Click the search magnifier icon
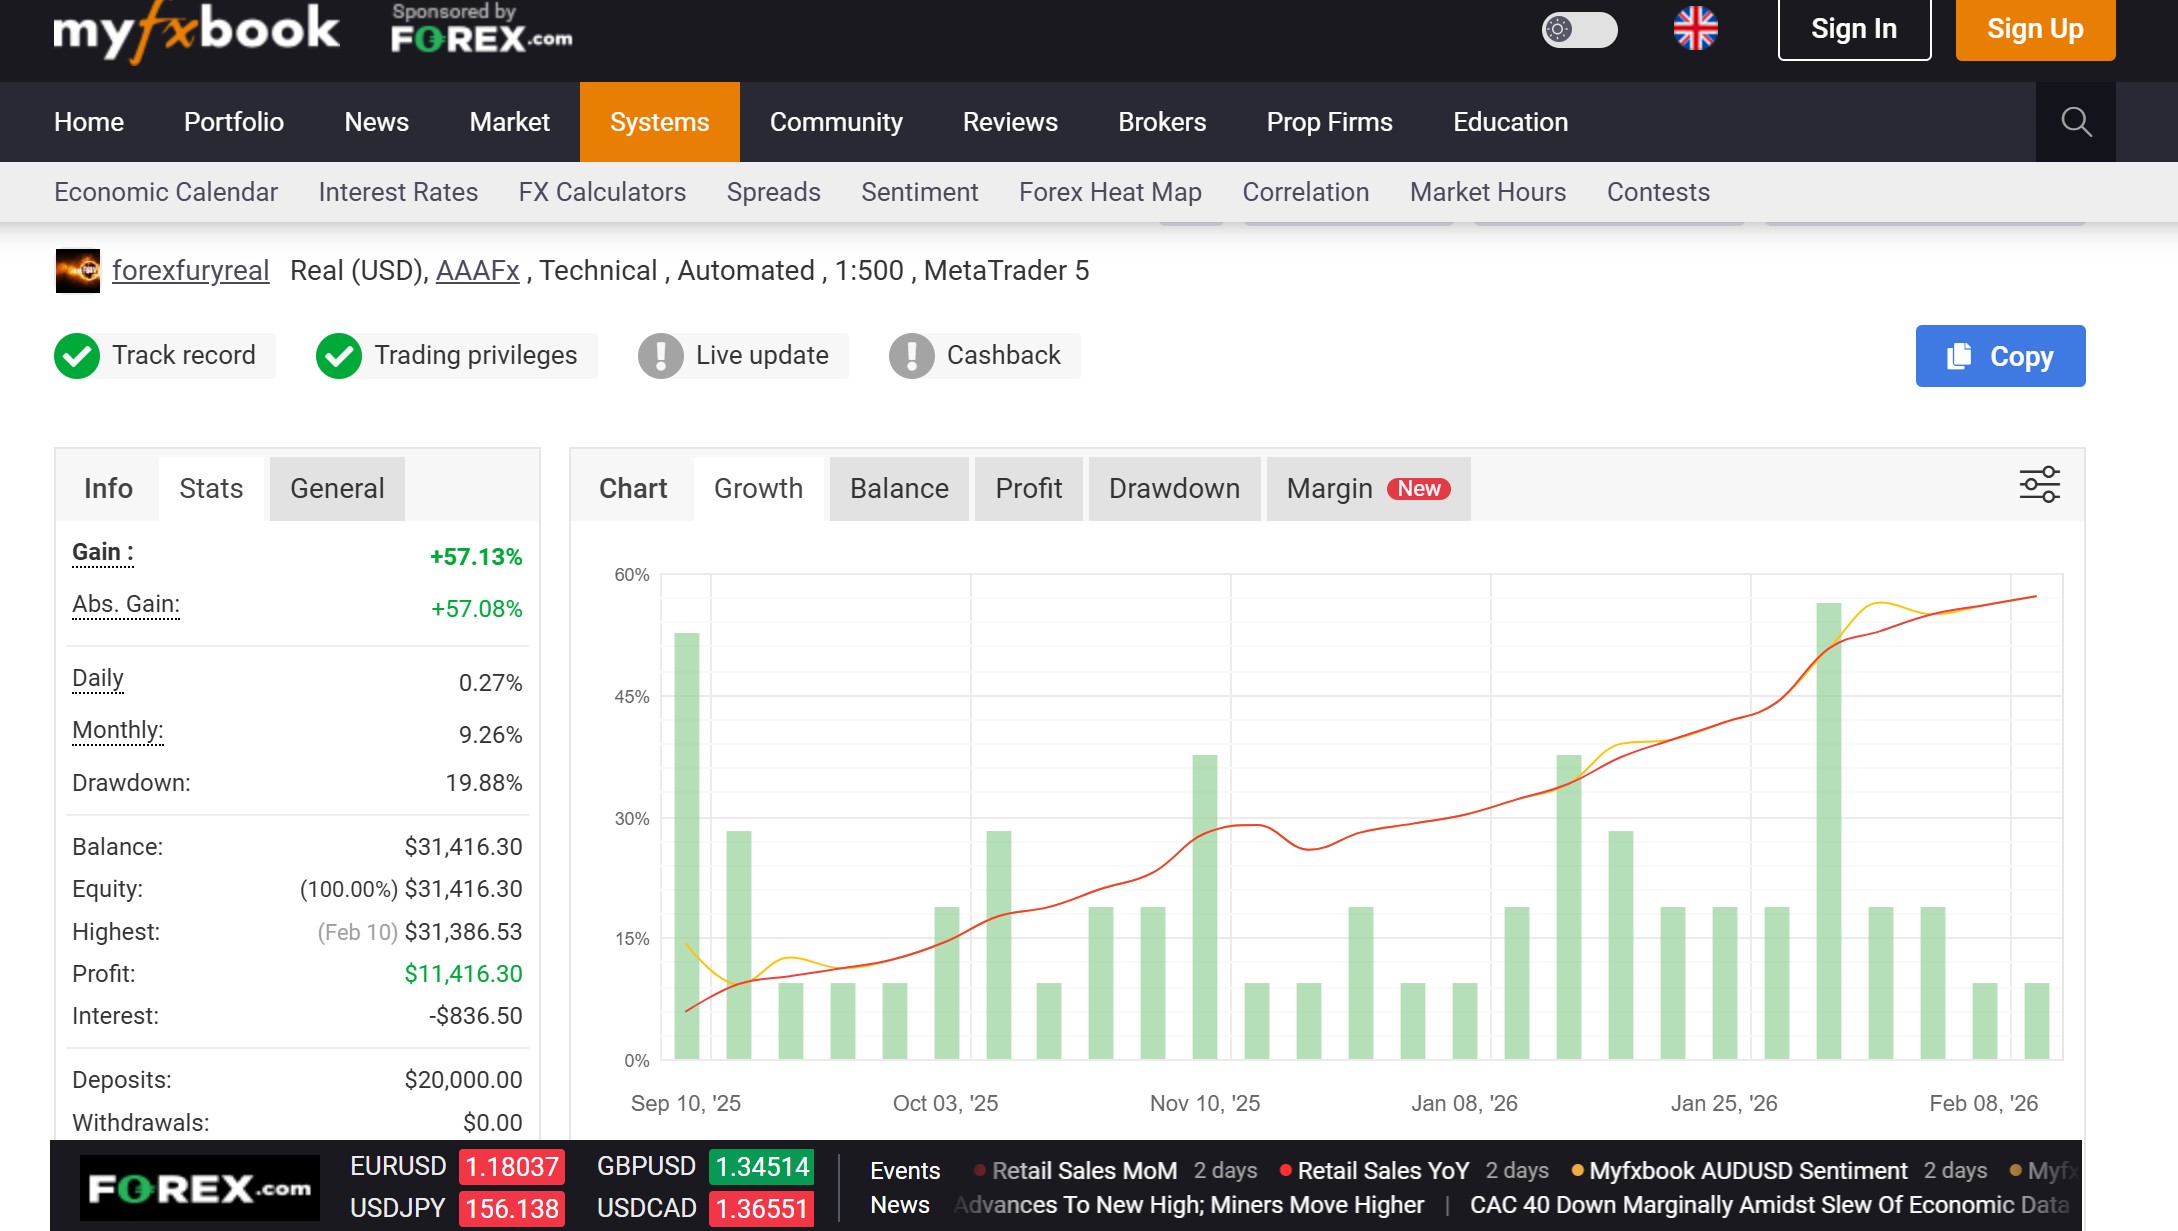This screenshot has height=1231, width=2178. coord(2076,122)
